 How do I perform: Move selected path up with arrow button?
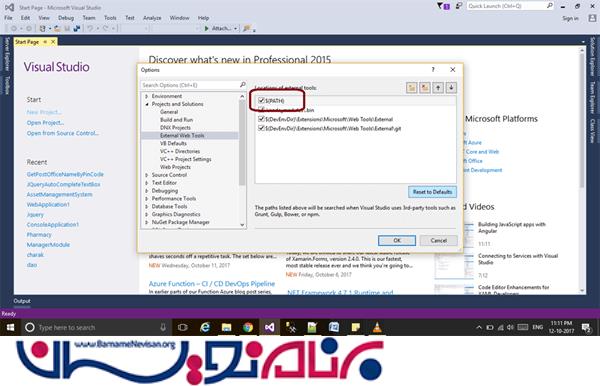[438, 88]
